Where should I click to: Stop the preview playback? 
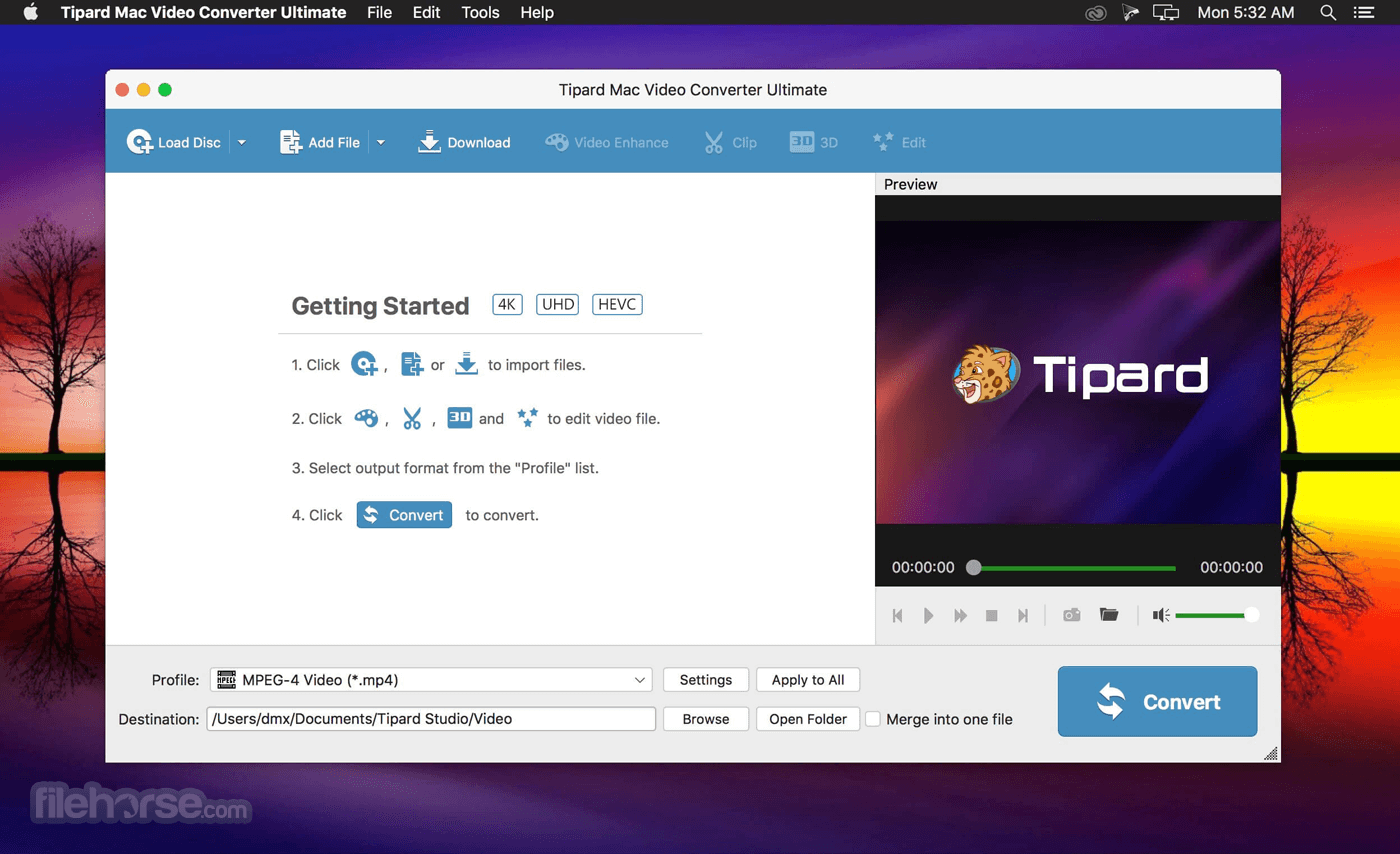pyautogui.click(x=992, y=616)
